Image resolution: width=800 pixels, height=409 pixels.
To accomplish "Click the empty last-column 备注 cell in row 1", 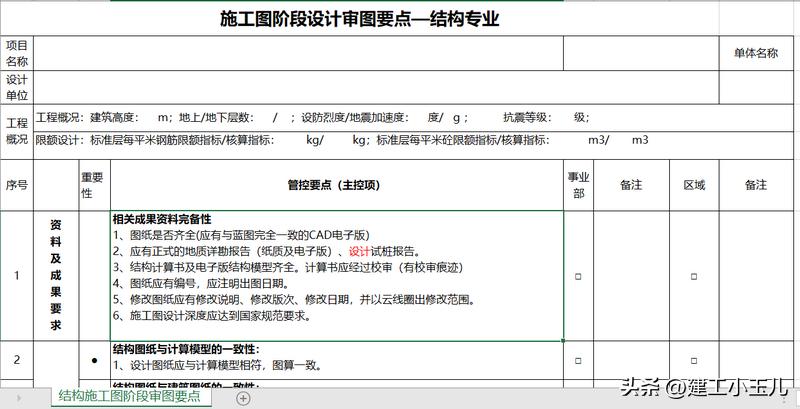I will click(756, 276).
